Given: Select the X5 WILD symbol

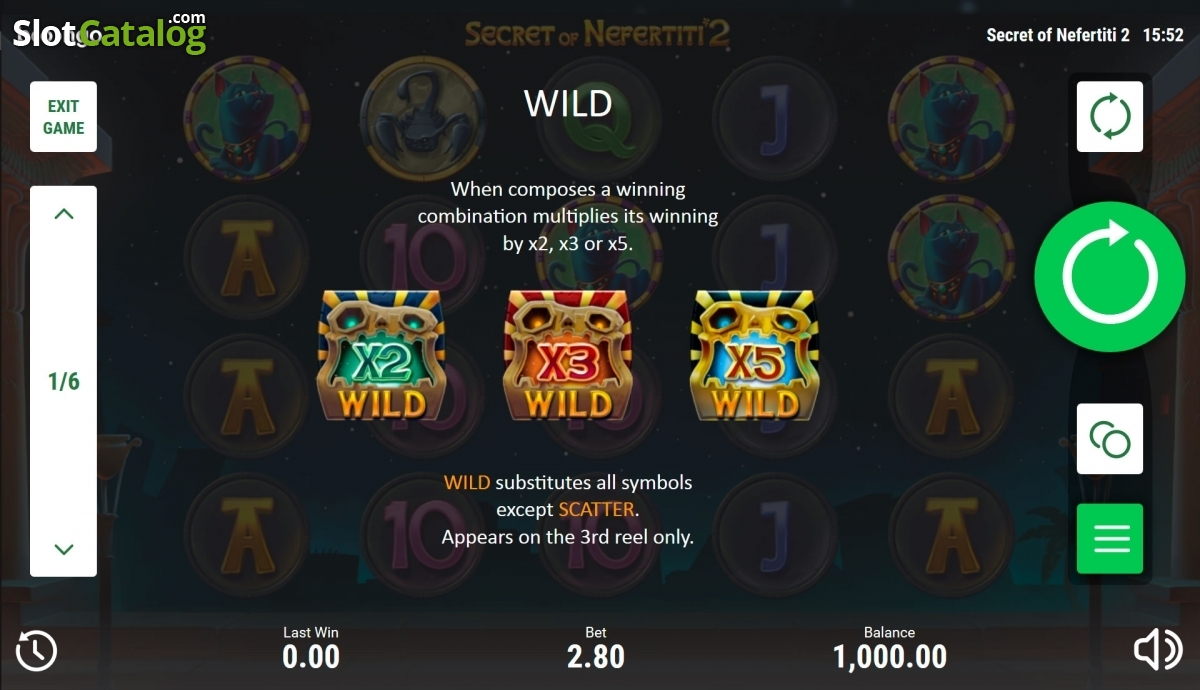Looking at the screenshot, I should point(754,357).
